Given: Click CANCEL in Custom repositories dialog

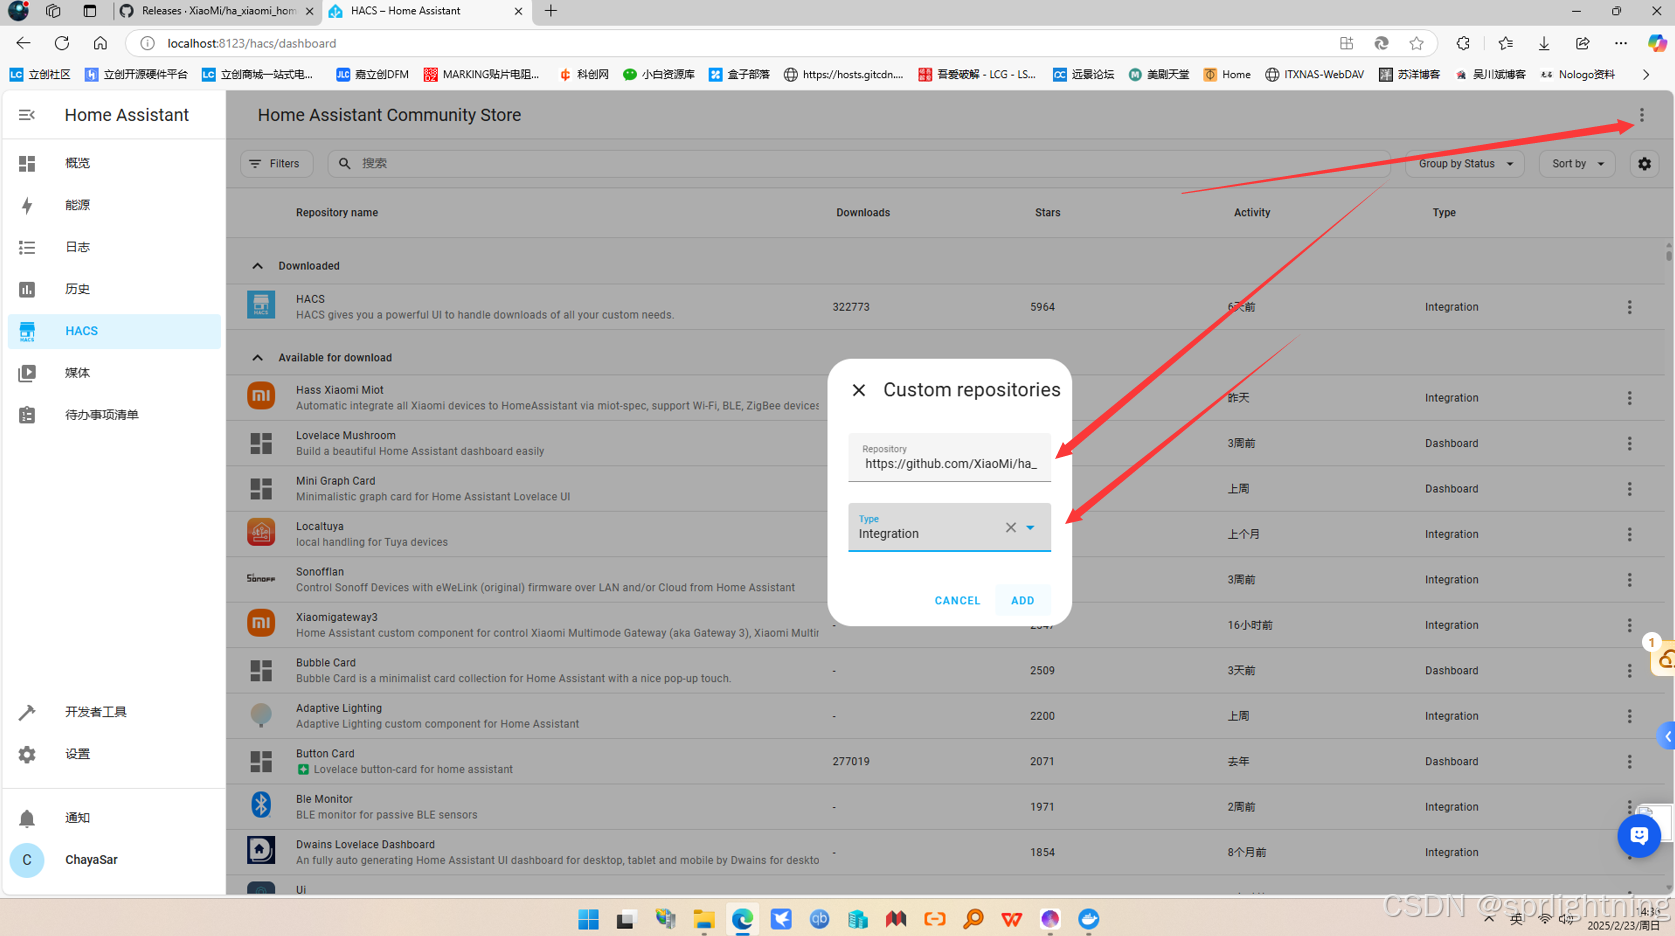Looking at the screenshot, I should [x=957, y=601].
